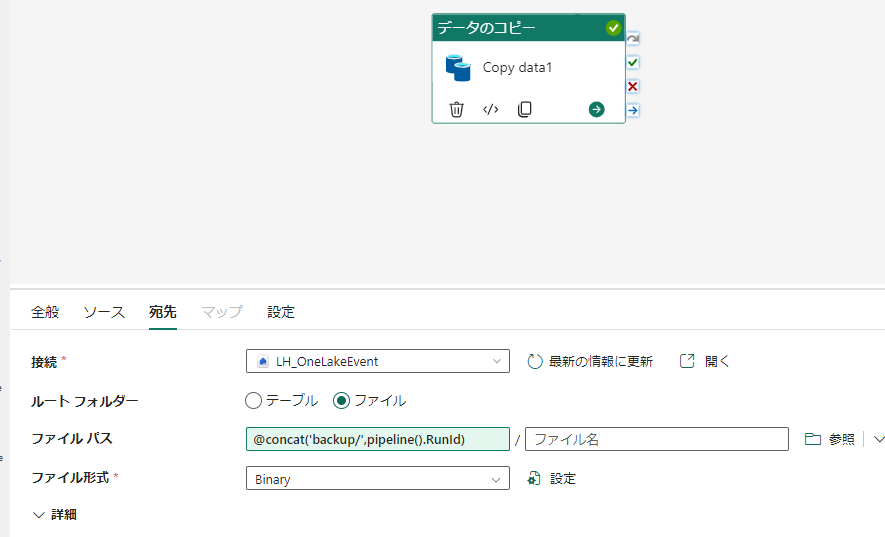Click the folder browse icon next to 参照
885x537 pixels.
click(x=813, y=439)
